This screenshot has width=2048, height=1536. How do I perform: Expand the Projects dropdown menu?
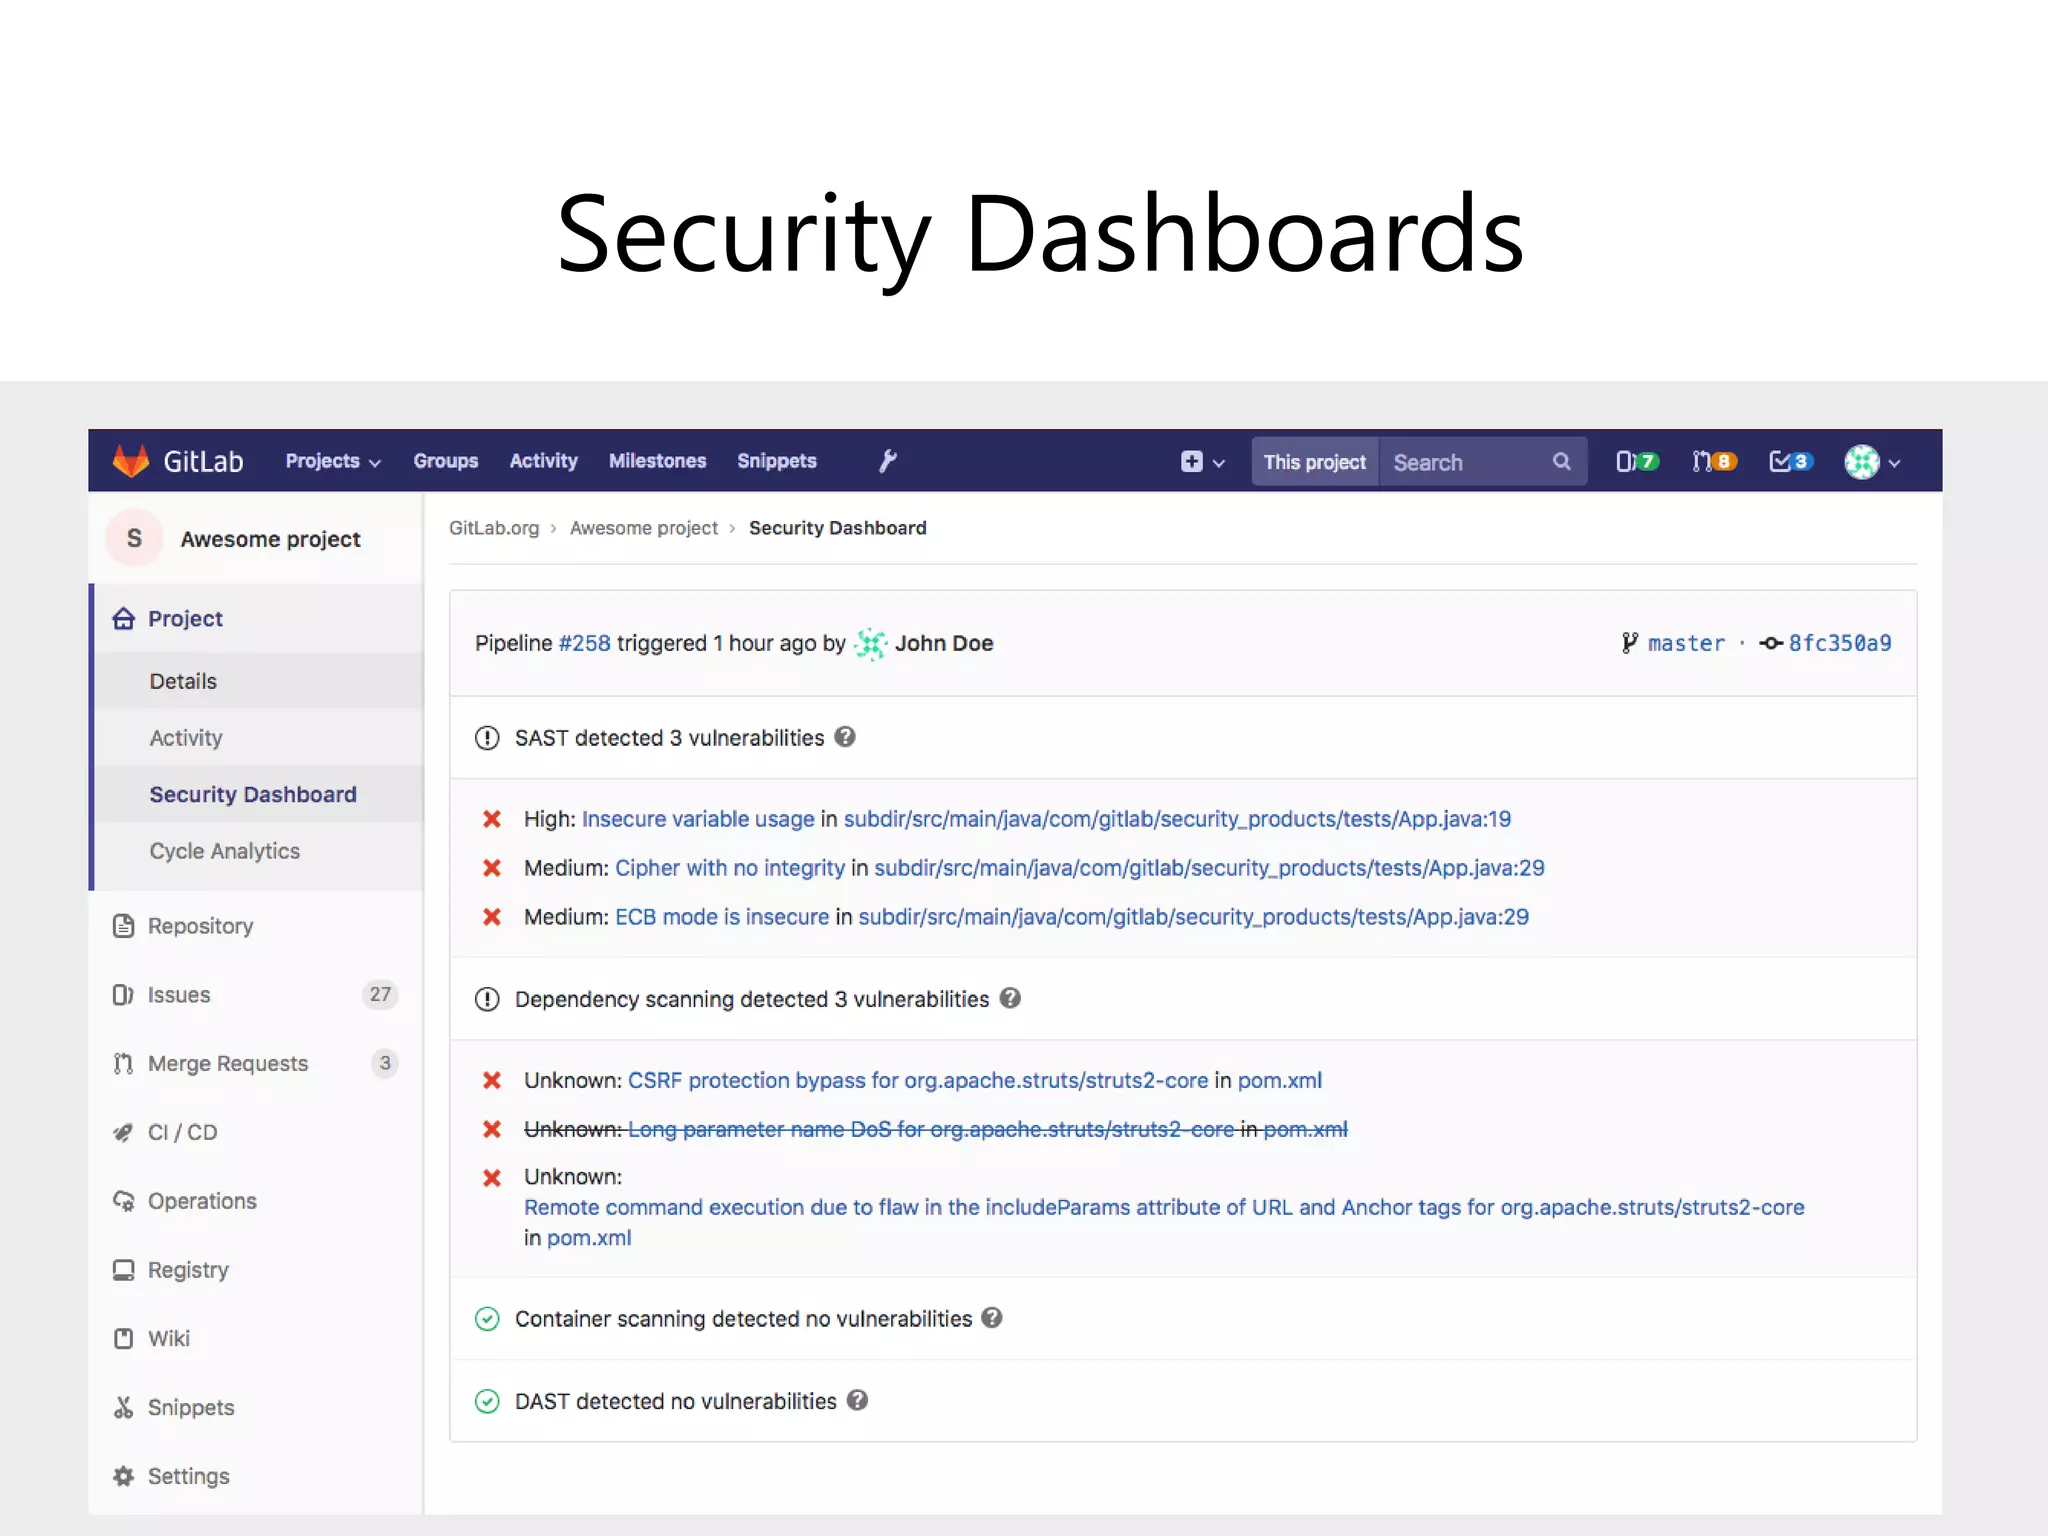[333, 461]
